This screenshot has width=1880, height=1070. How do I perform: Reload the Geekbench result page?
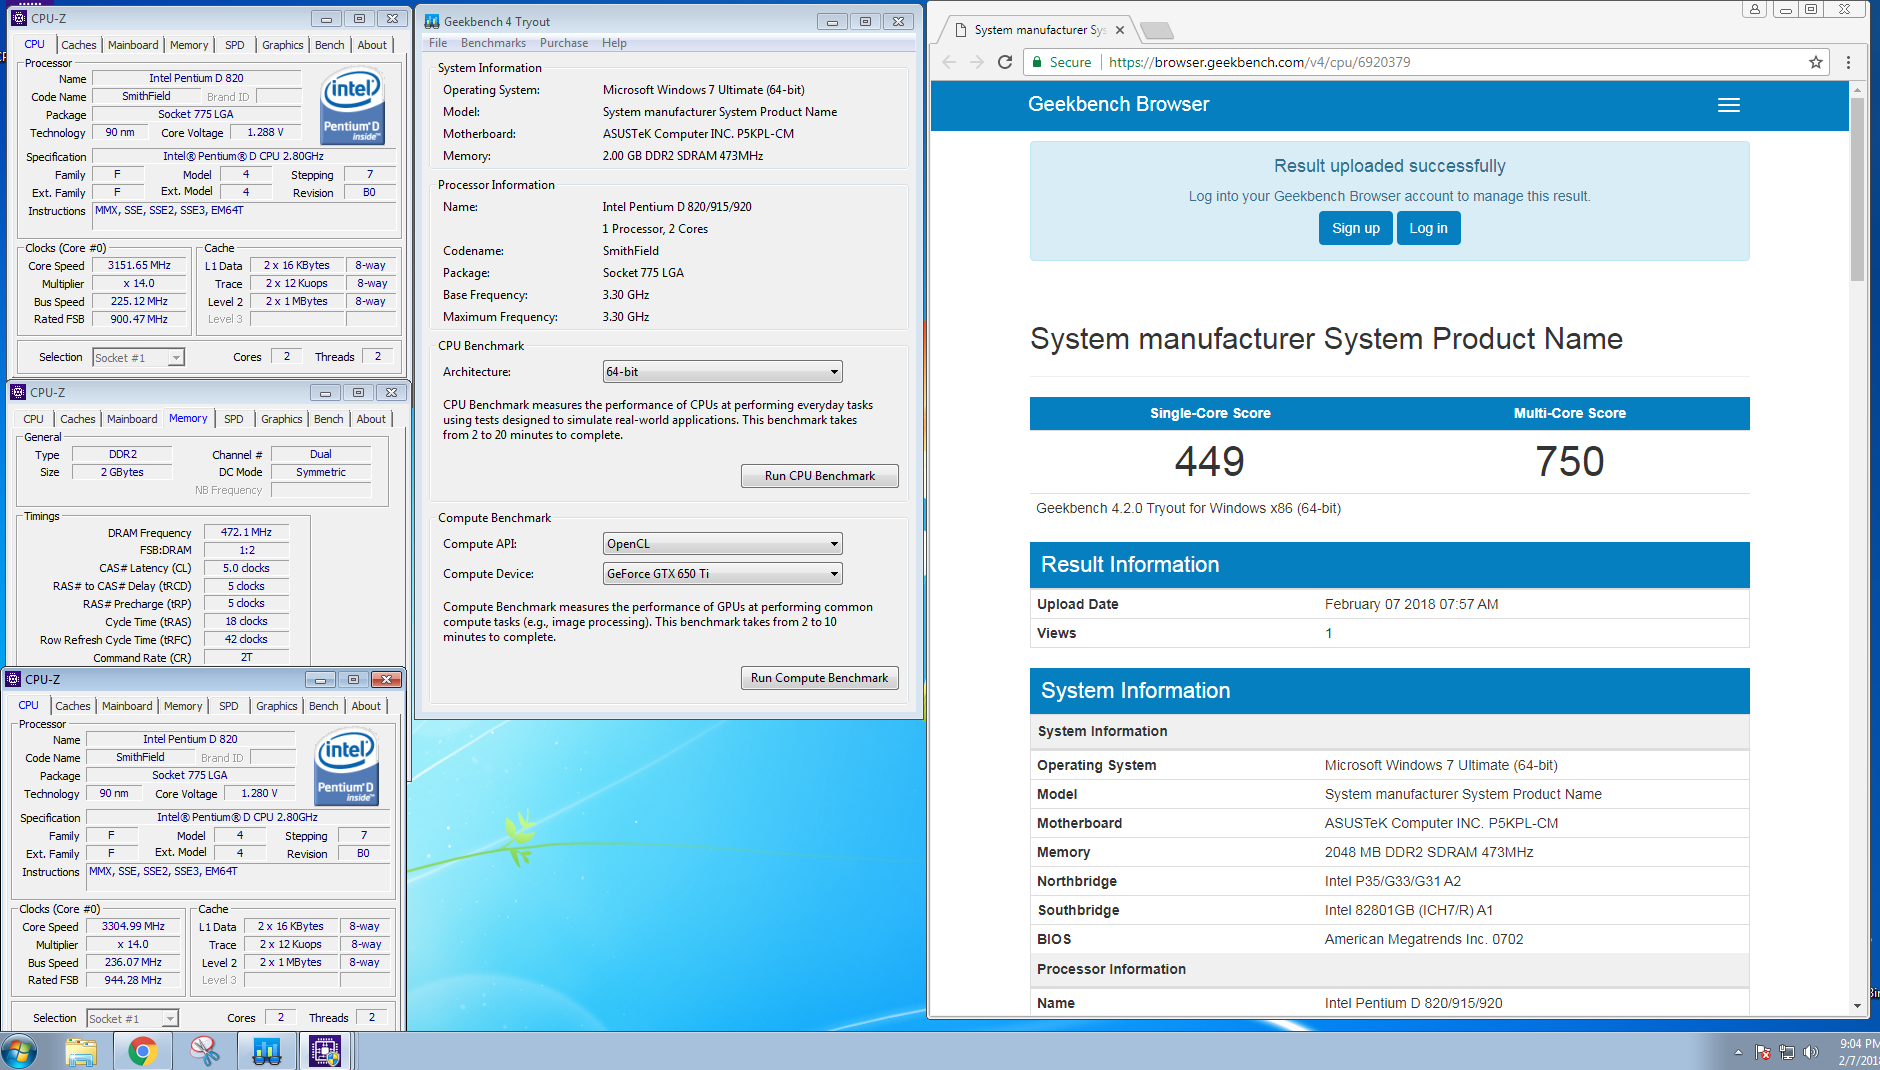(1005, 62)
